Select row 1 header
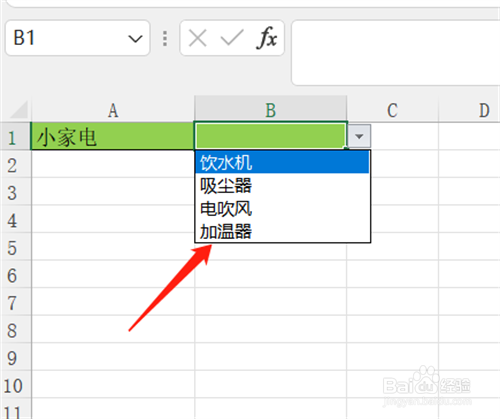The height and width of the screenshot is (419, 500). pyautogui.click(x=15, y=137)
